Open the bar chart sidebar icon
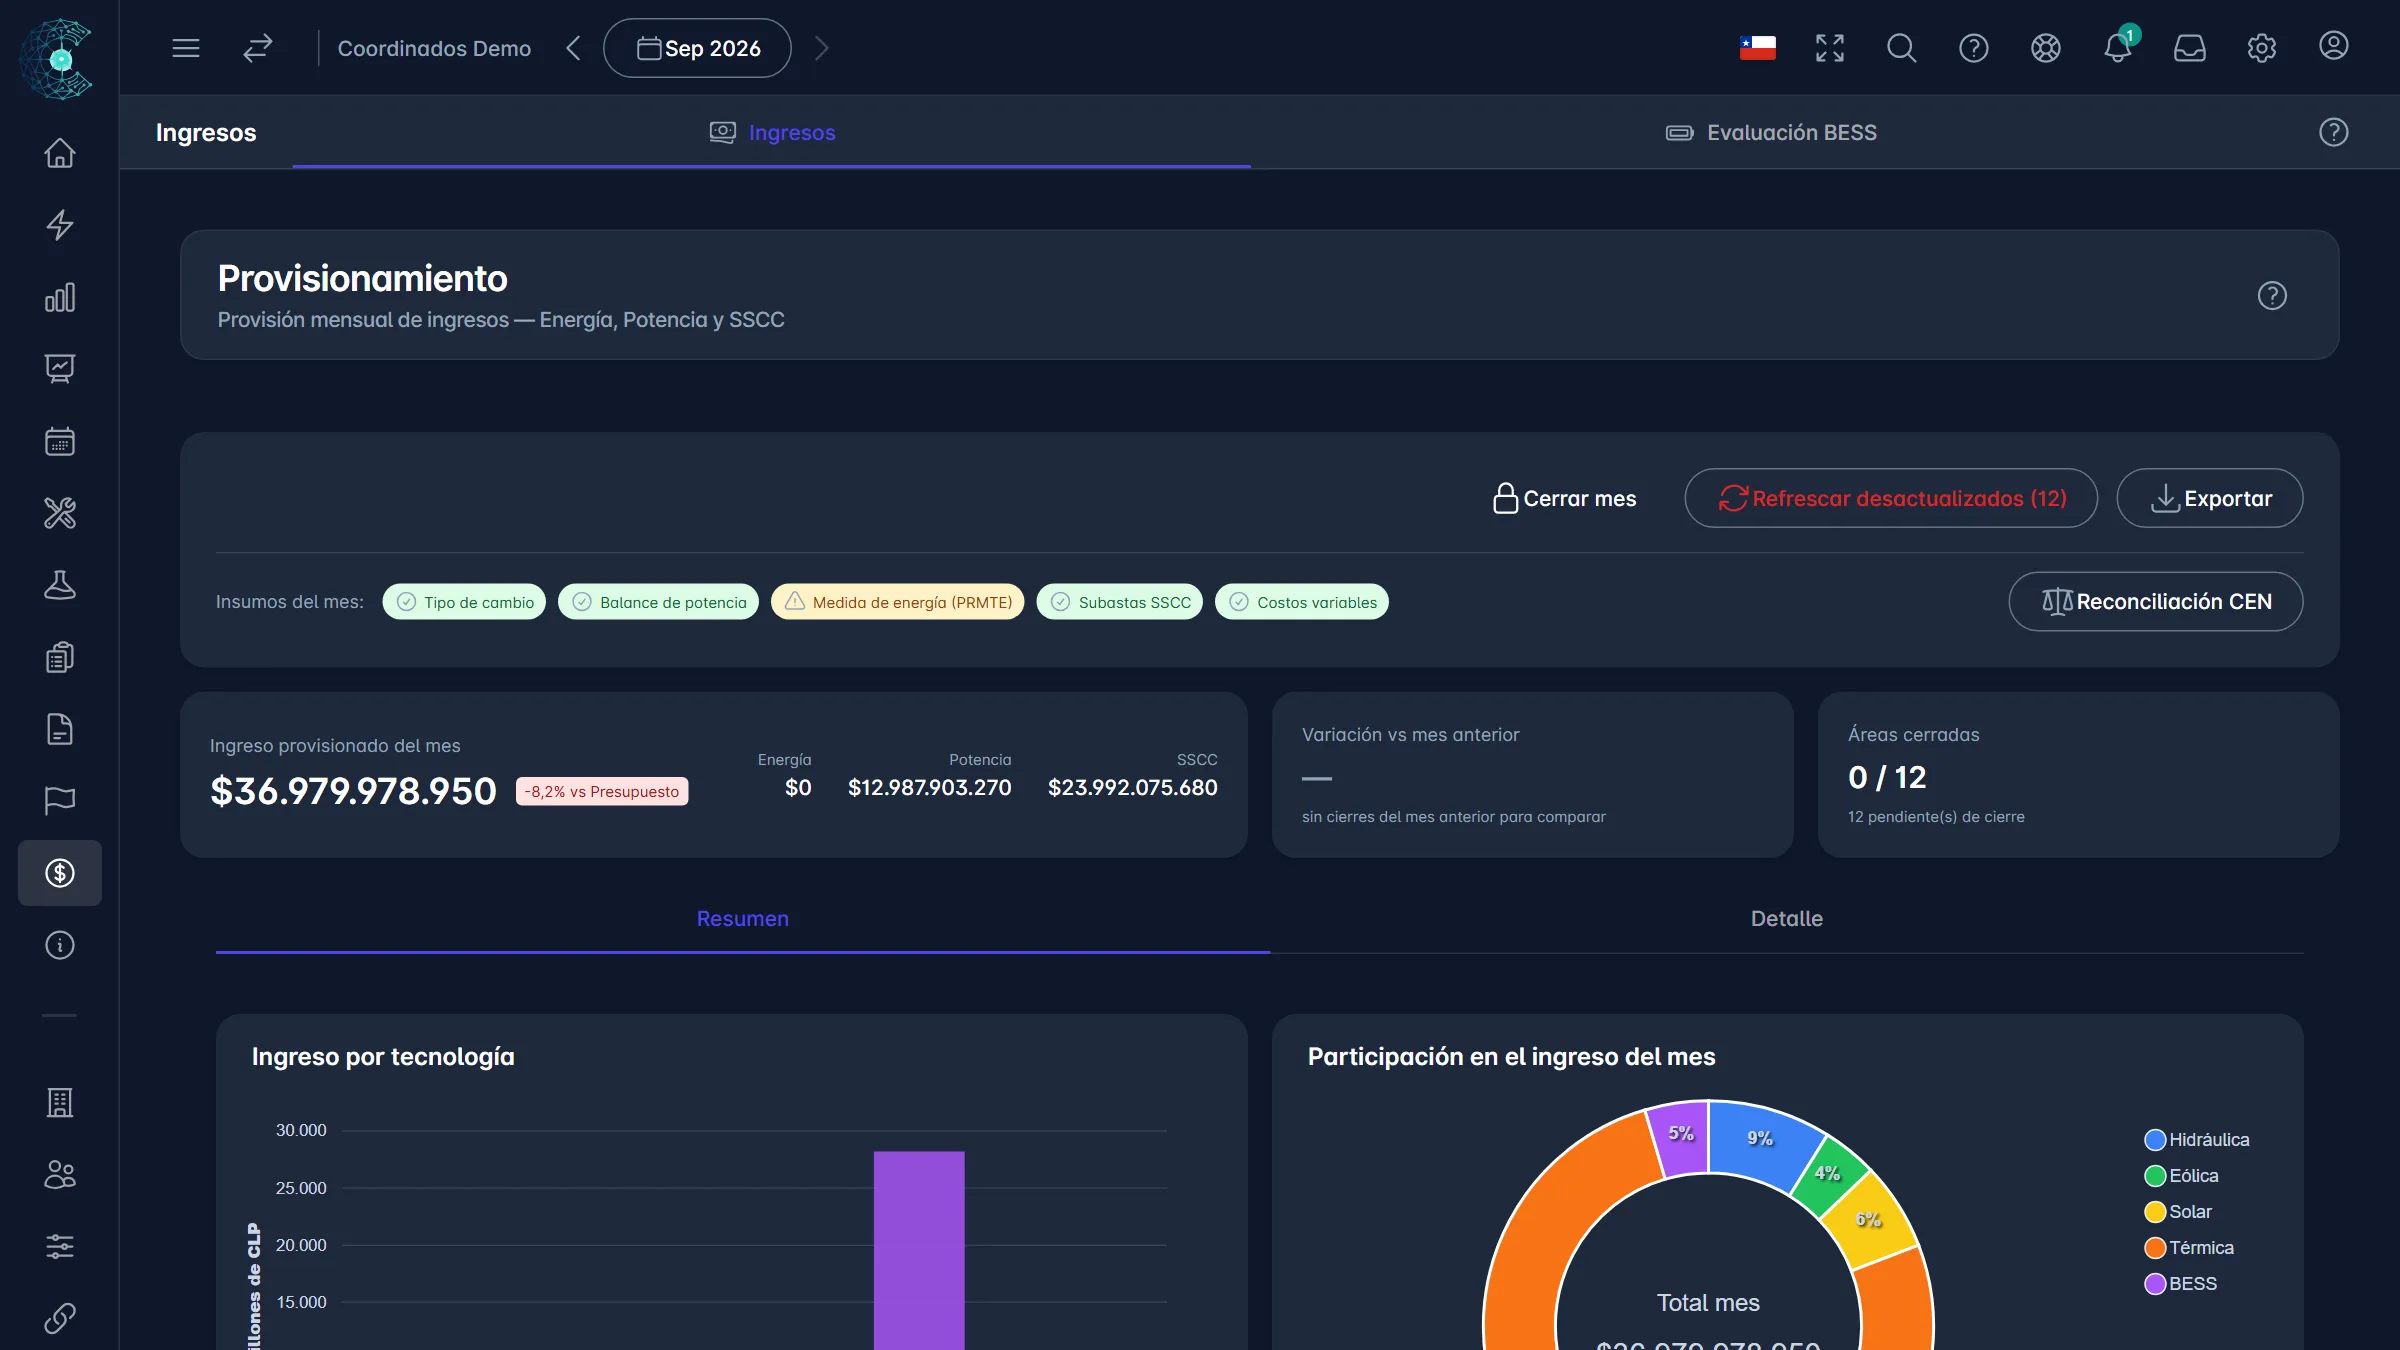 pyautogui.click(x=60, y=297)
